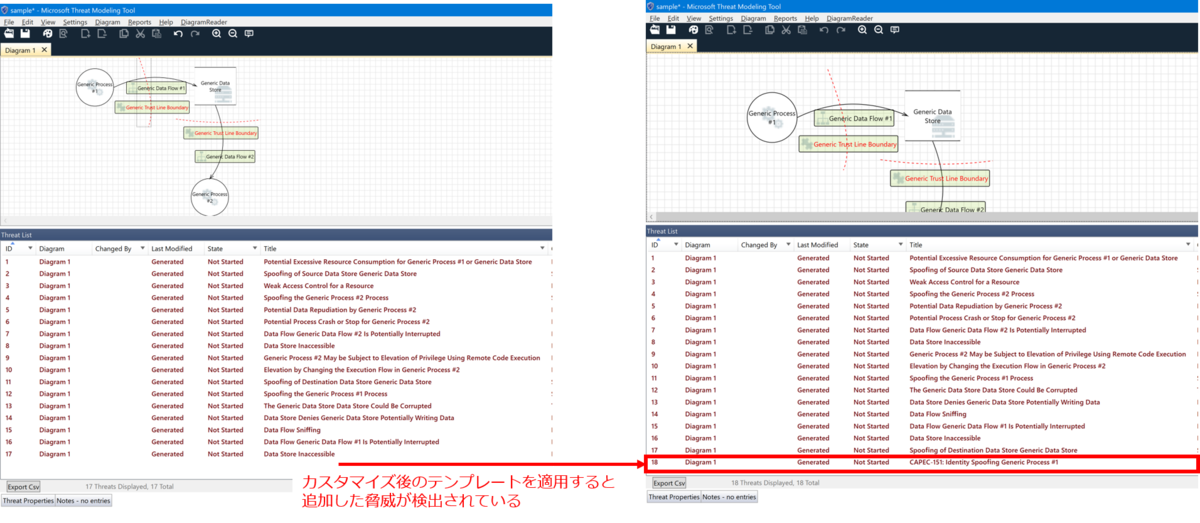Select Generic Data Flow #1 label in right diagram
The width and height of the screenshot is (1200, 523).
(x=854, y=118)
